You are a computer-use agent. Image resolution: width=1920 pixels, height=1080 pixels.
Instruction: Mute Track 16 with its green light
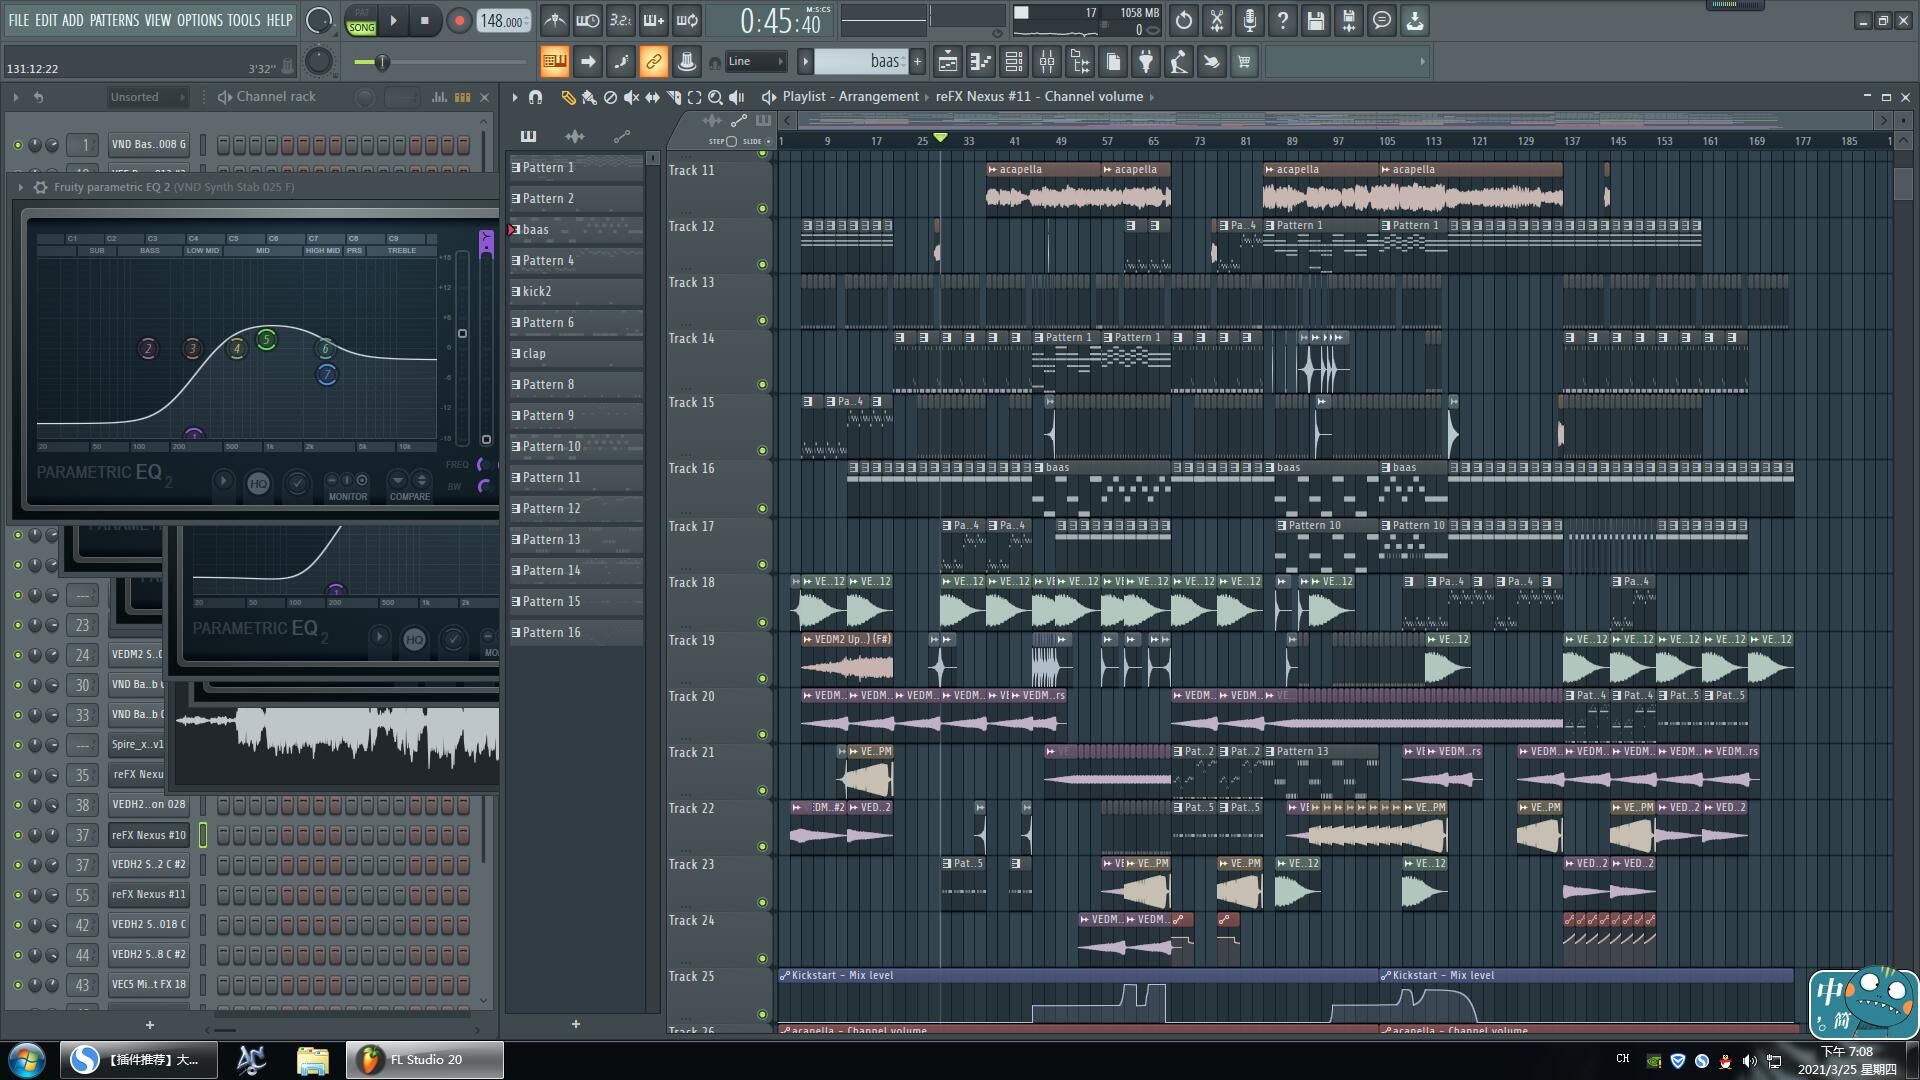pyautogui.click(x=762, y=508)
